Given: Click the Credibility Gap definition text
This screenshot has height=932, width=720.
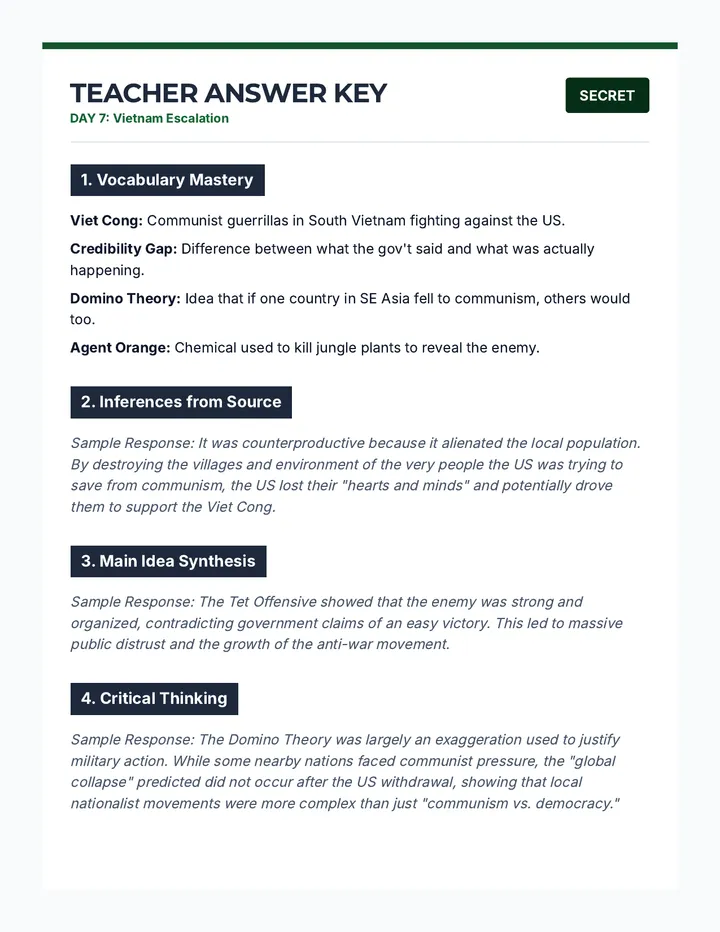Looking at the screenshot, I should (x=332, y=260).
